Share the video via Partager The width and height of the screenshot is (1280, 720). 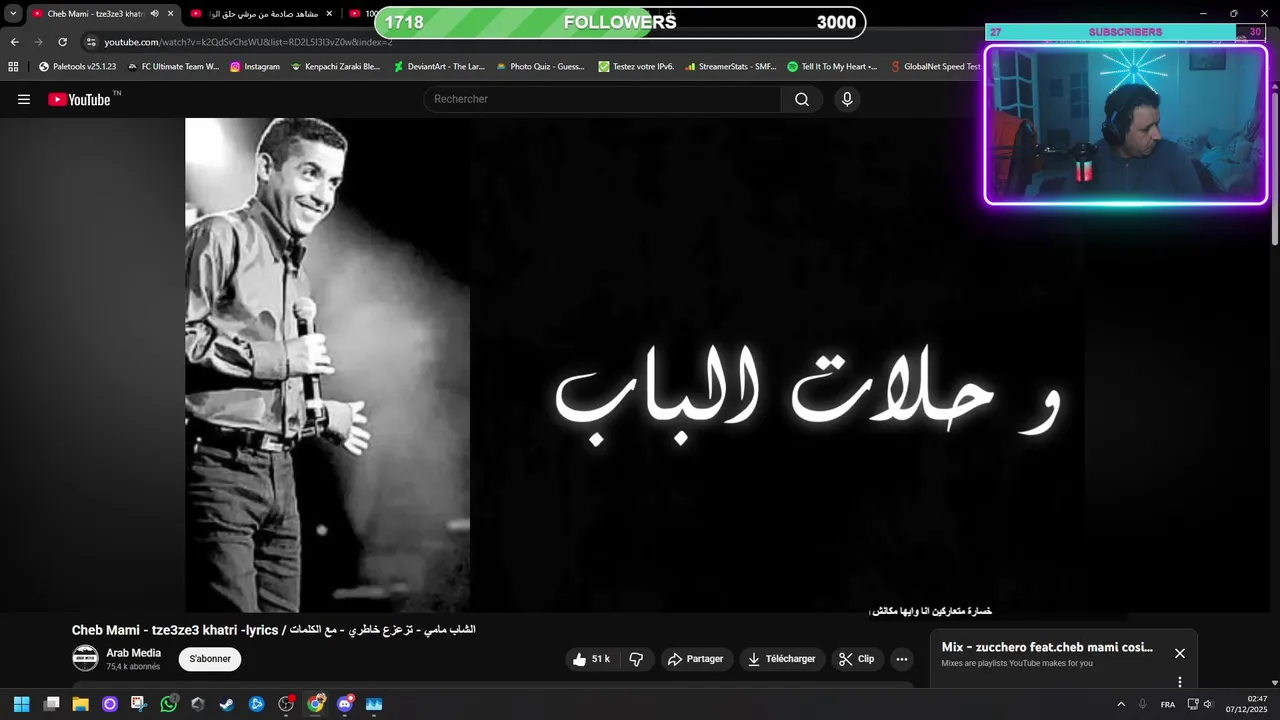point(696,659)
